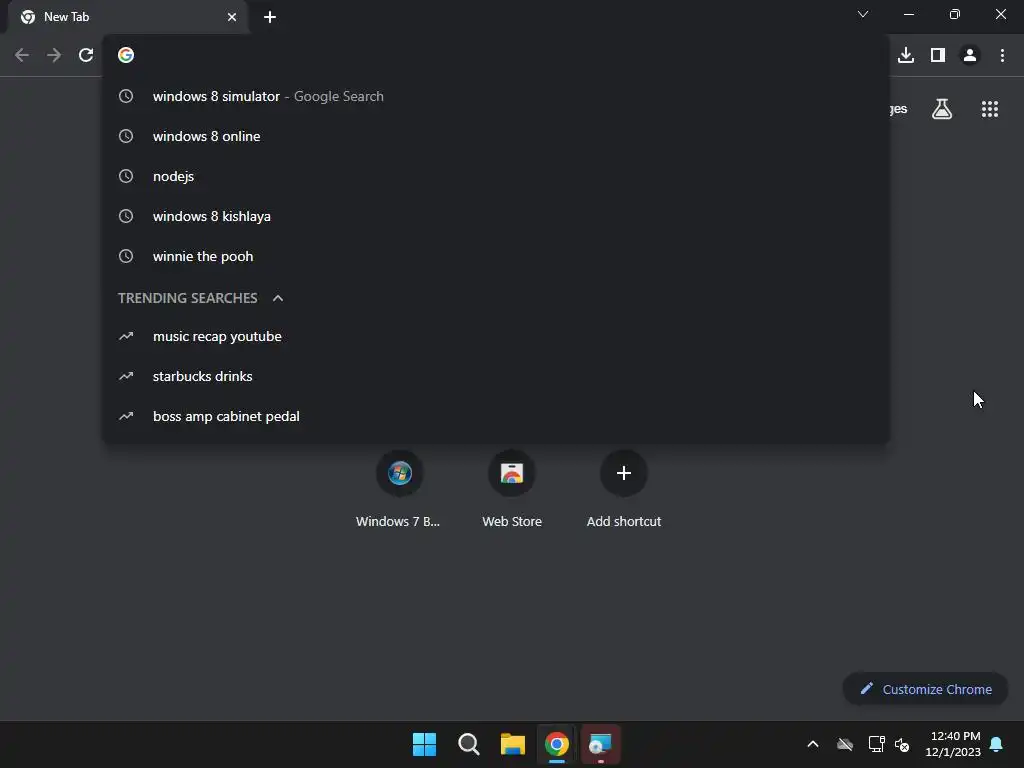Click the Customize Chrome button
The image size is (1024, 768).
pos(925,689)
